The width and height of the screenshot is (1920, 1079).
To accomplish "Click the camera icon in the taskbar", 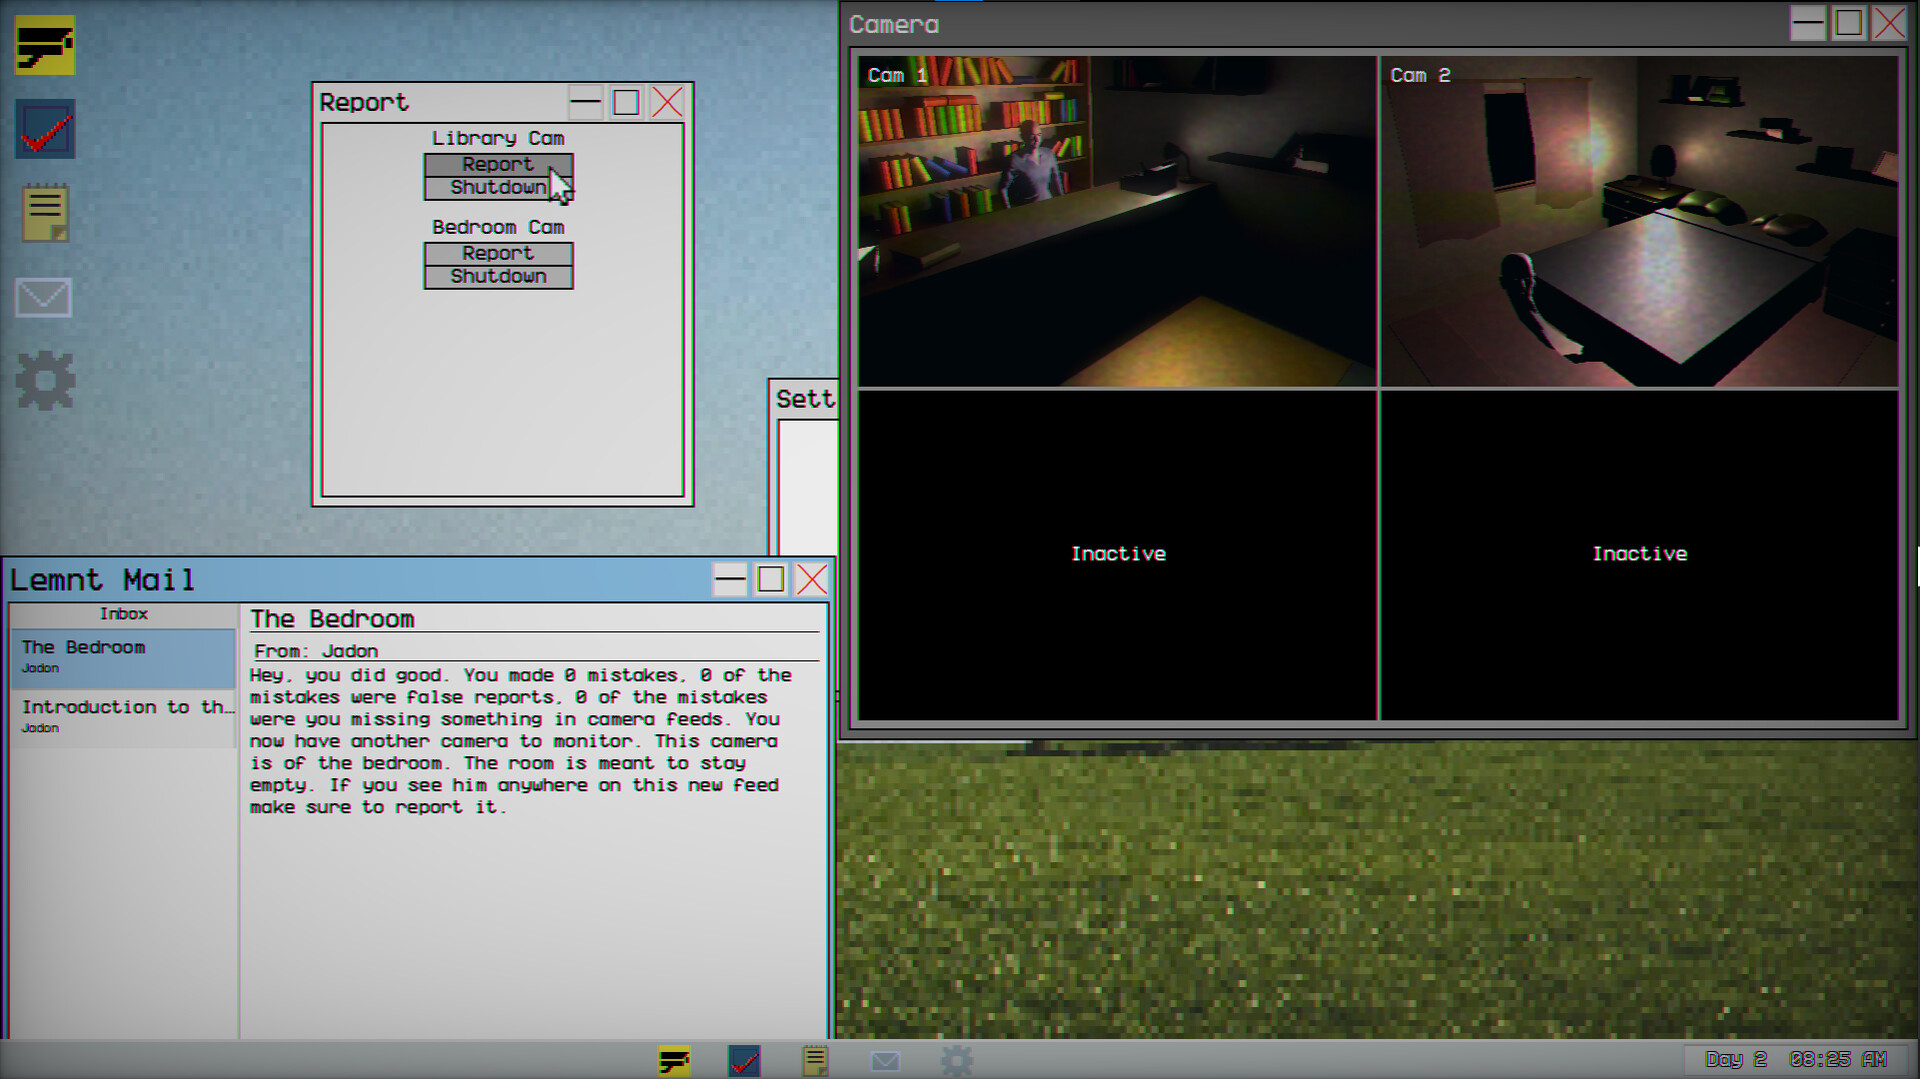I will 674,1060.
